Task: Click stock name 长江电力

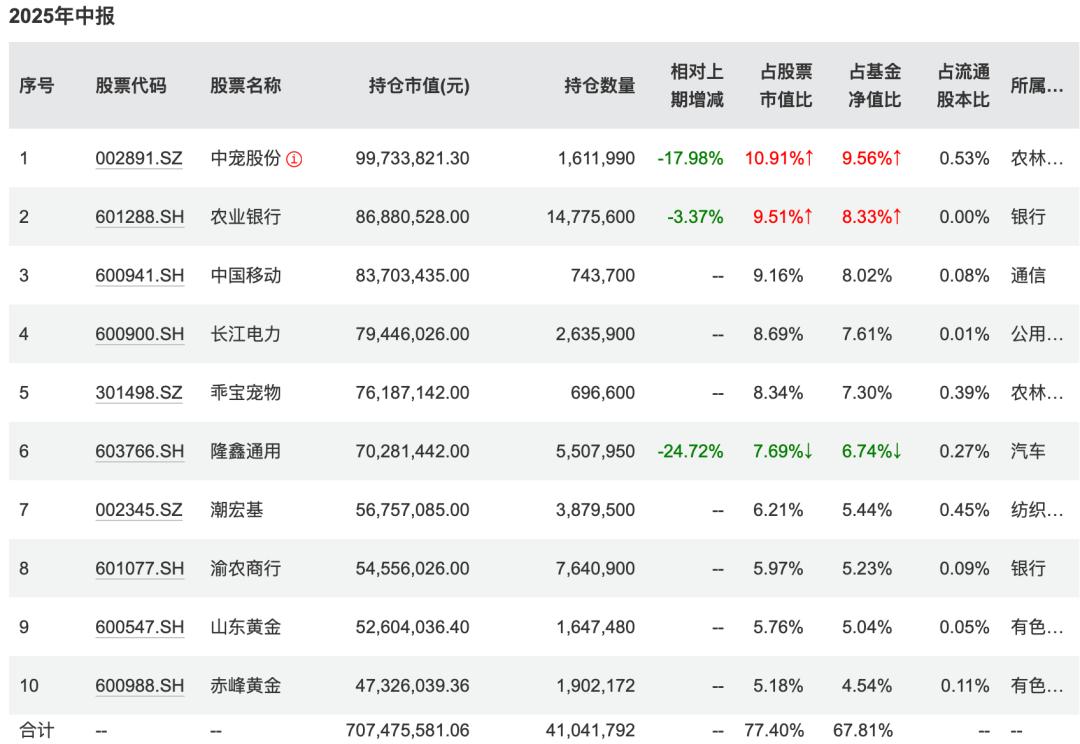Action: pyautogui.click(x=246, y=334)
